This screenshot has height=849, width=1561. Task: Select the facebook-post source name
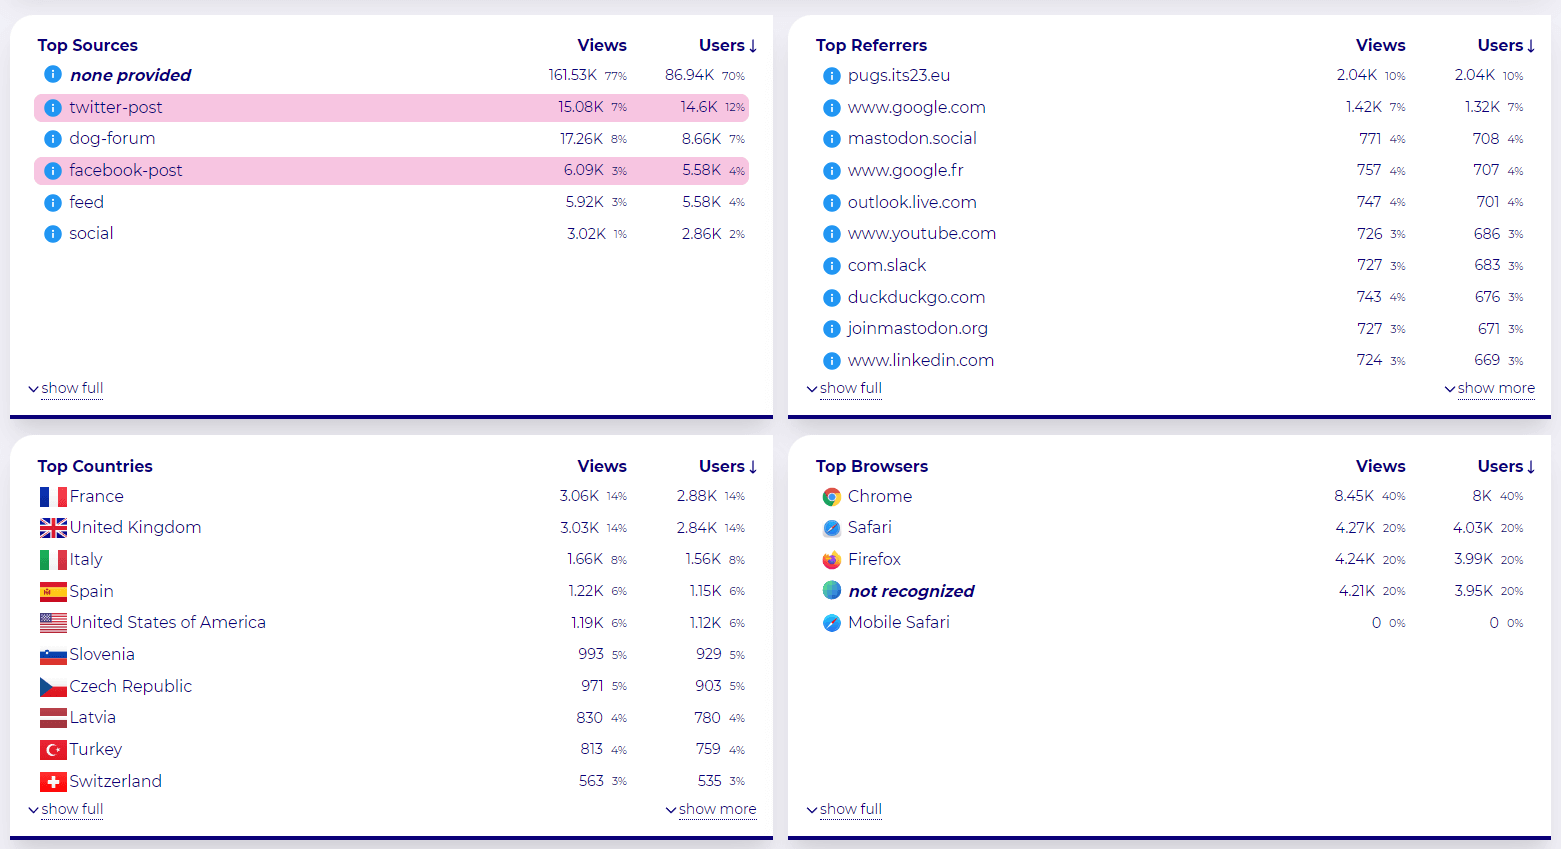click(x=126, y=171)
